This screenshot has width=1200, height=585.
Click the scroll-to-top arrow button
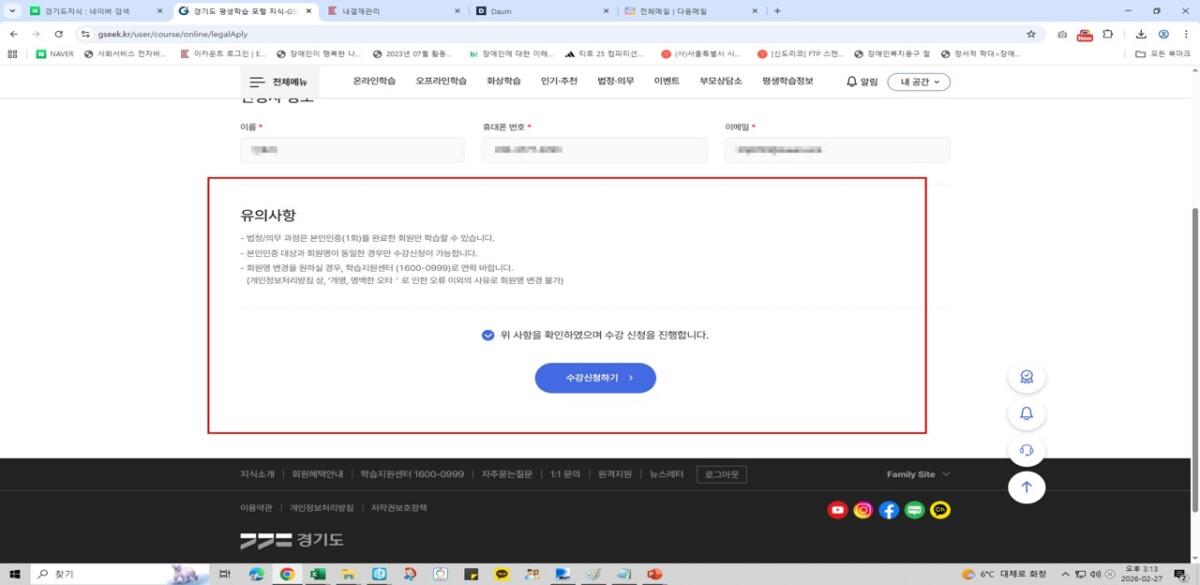pos(1026,486)
